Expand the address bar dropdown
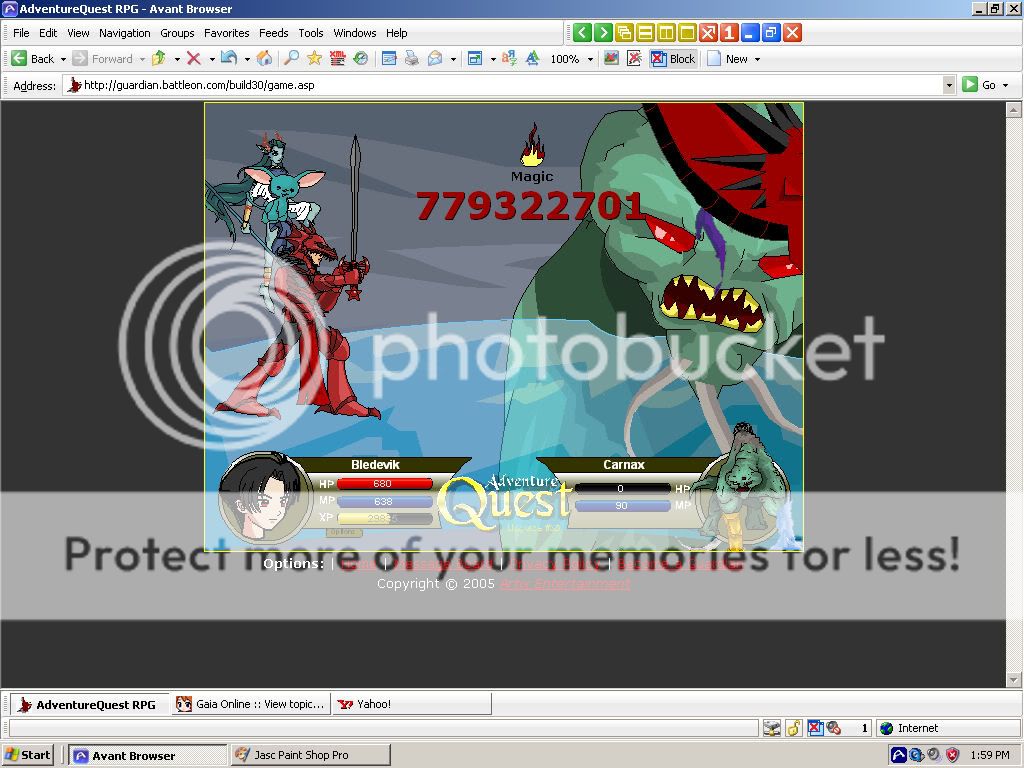Viewport: 1024px width, 768px height. tap(949, 85)
